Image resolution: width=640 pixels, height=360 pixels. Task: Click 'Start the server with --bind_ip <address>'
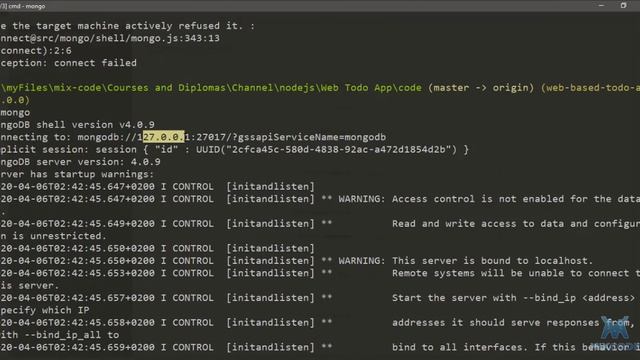coord(513,298)
